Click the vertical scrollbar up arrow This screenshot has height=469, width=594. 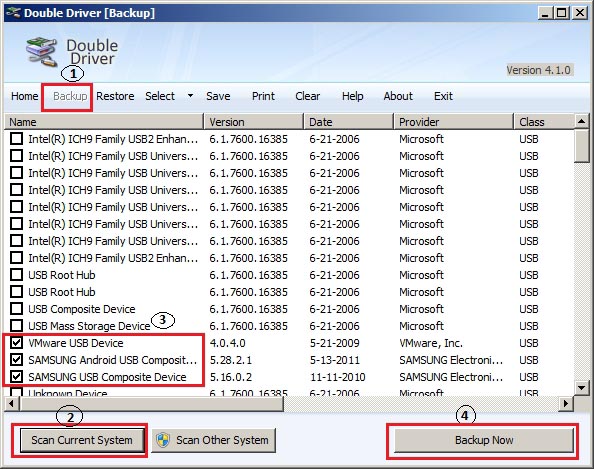tap(581, 121)
